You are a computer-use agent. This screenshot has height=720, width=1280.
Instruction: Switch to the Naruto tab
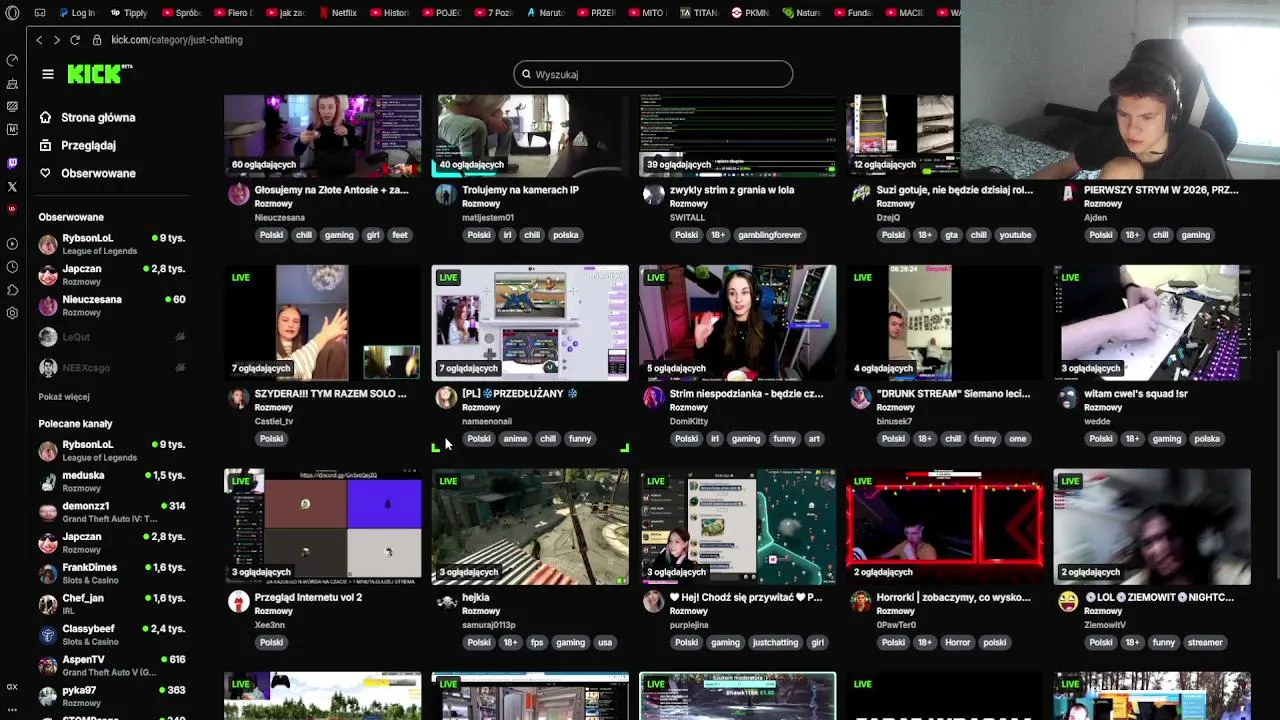tap(545, 13)
